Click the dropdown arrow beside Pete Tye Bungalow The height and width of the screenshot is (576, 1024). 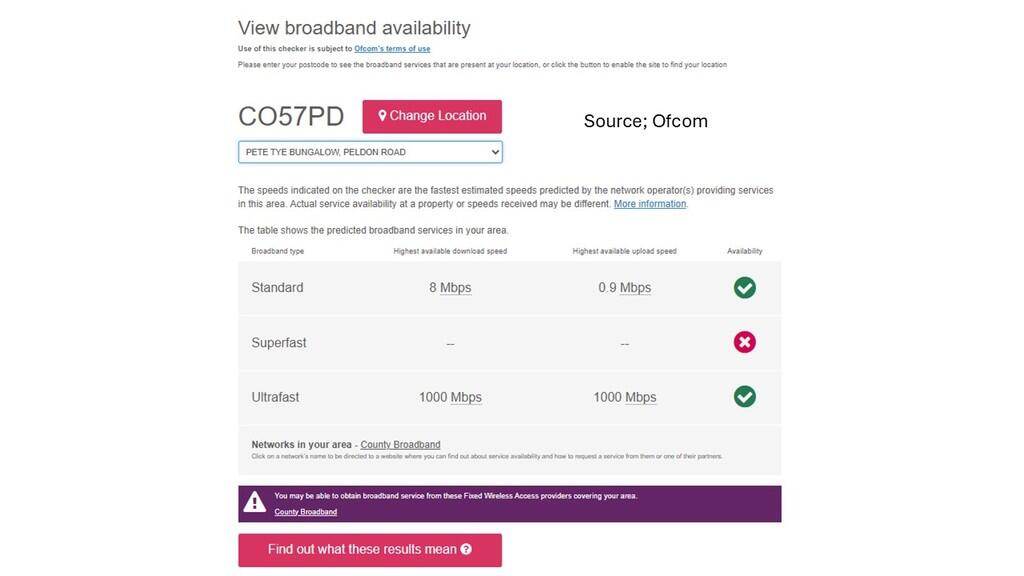(x=493, y=152)
